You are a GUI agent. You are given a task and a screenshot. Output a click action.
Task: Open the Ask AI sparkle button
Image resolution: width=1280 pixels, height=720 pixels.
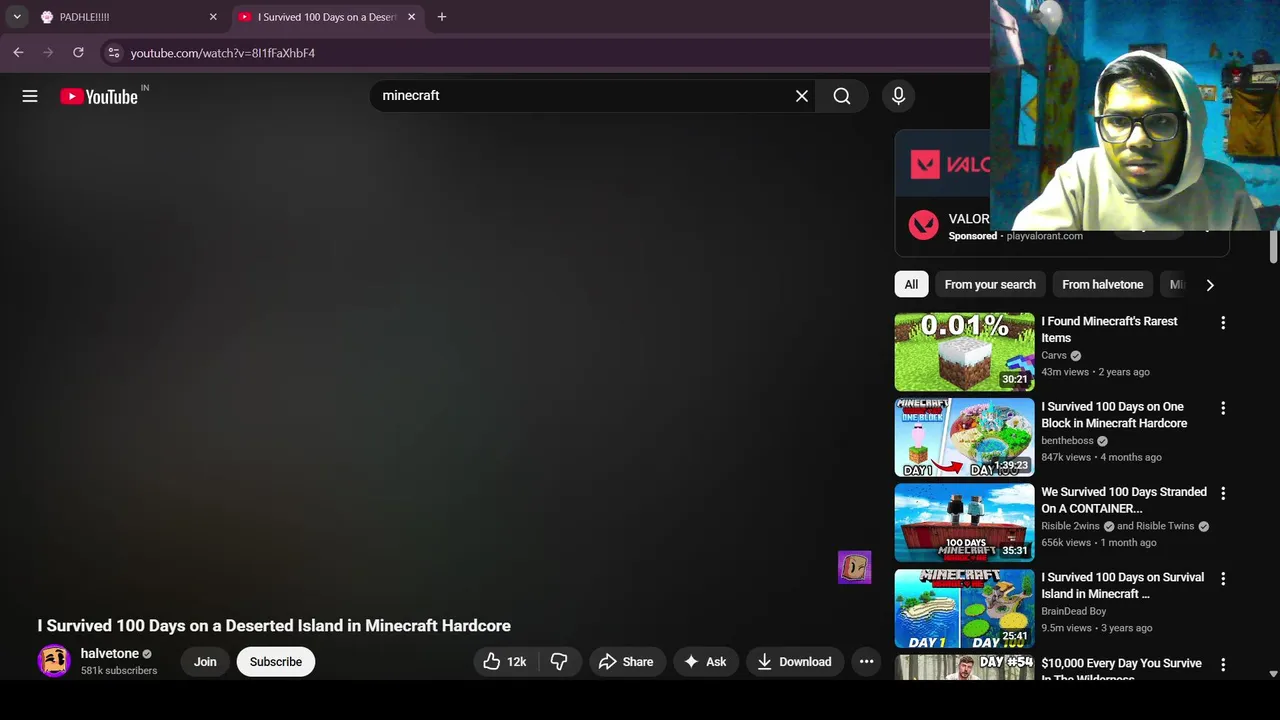(x=705, y=662)
